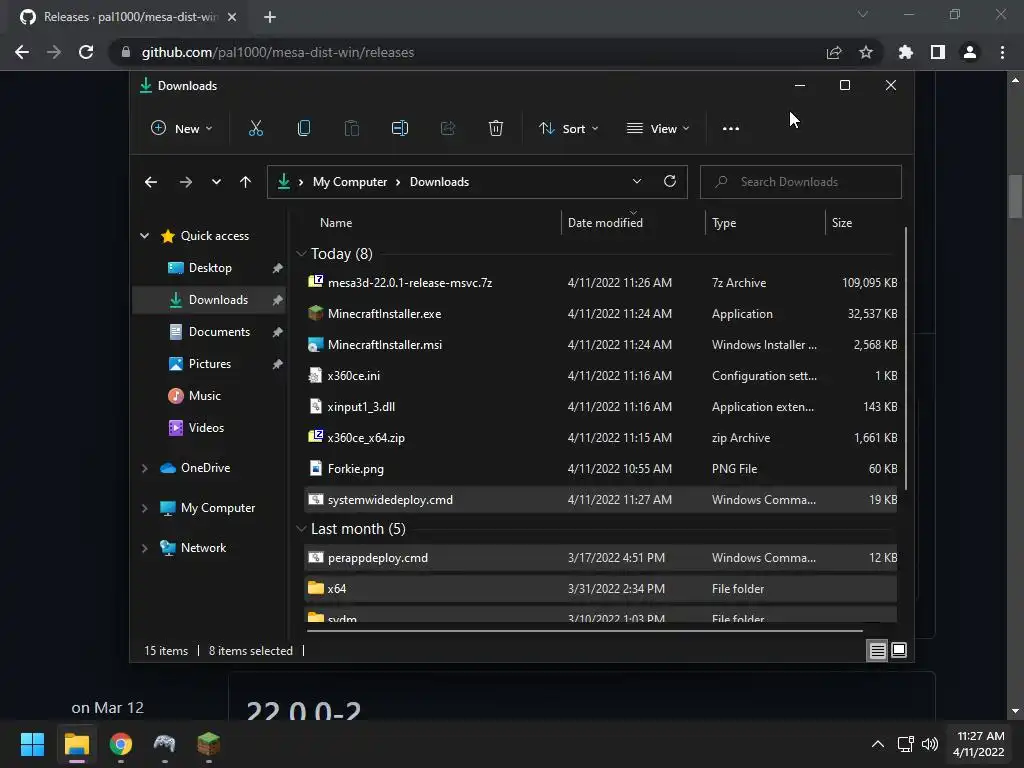Open Chrome side panel icon
Screen dimensions: 1024x768
pyautogui.click(x=938, y=52)
